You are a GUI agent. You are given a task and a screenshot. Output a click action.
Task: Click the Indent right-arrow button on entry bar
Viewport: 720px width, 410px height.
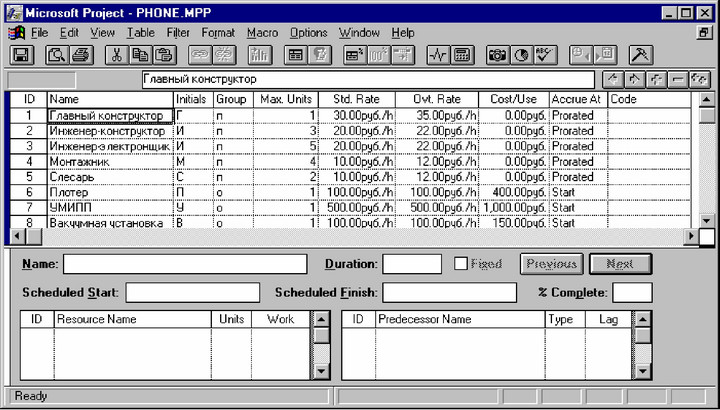[635, 80]
